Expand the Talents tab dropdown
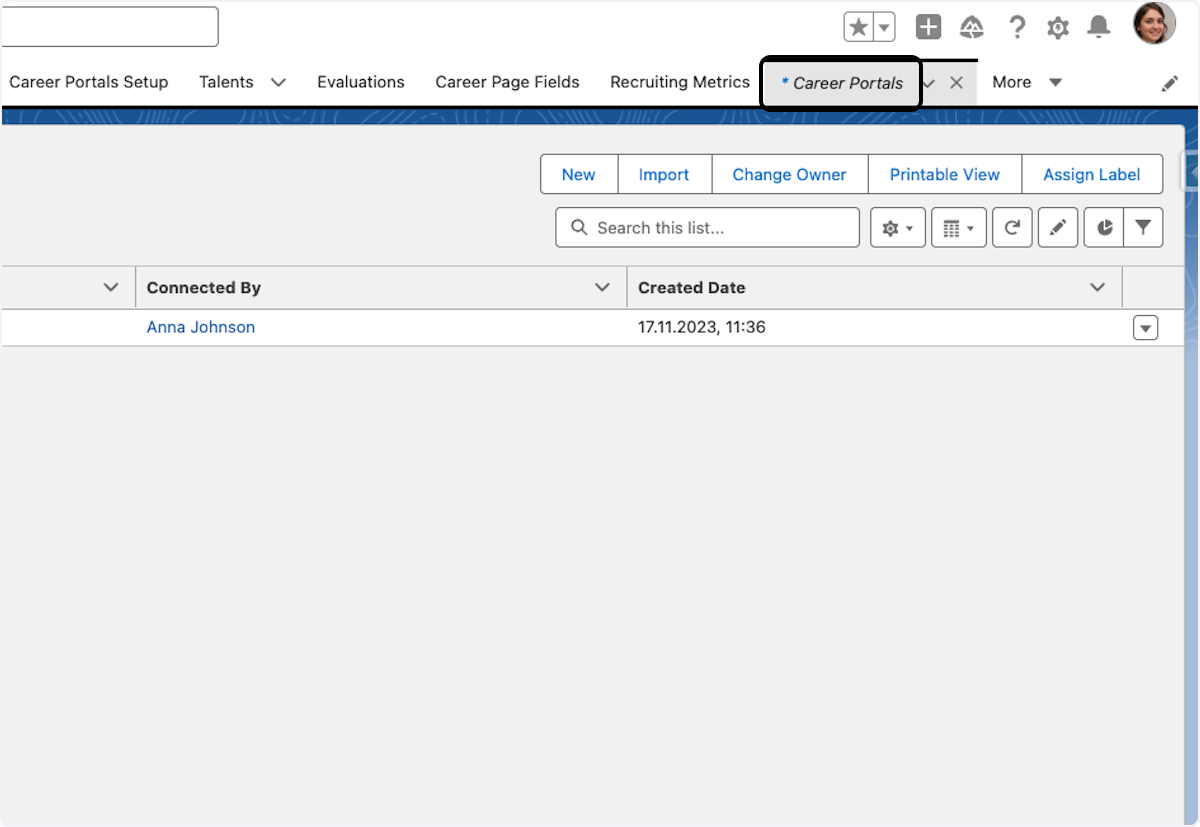The image size is (1200, 827). (278, 83)
